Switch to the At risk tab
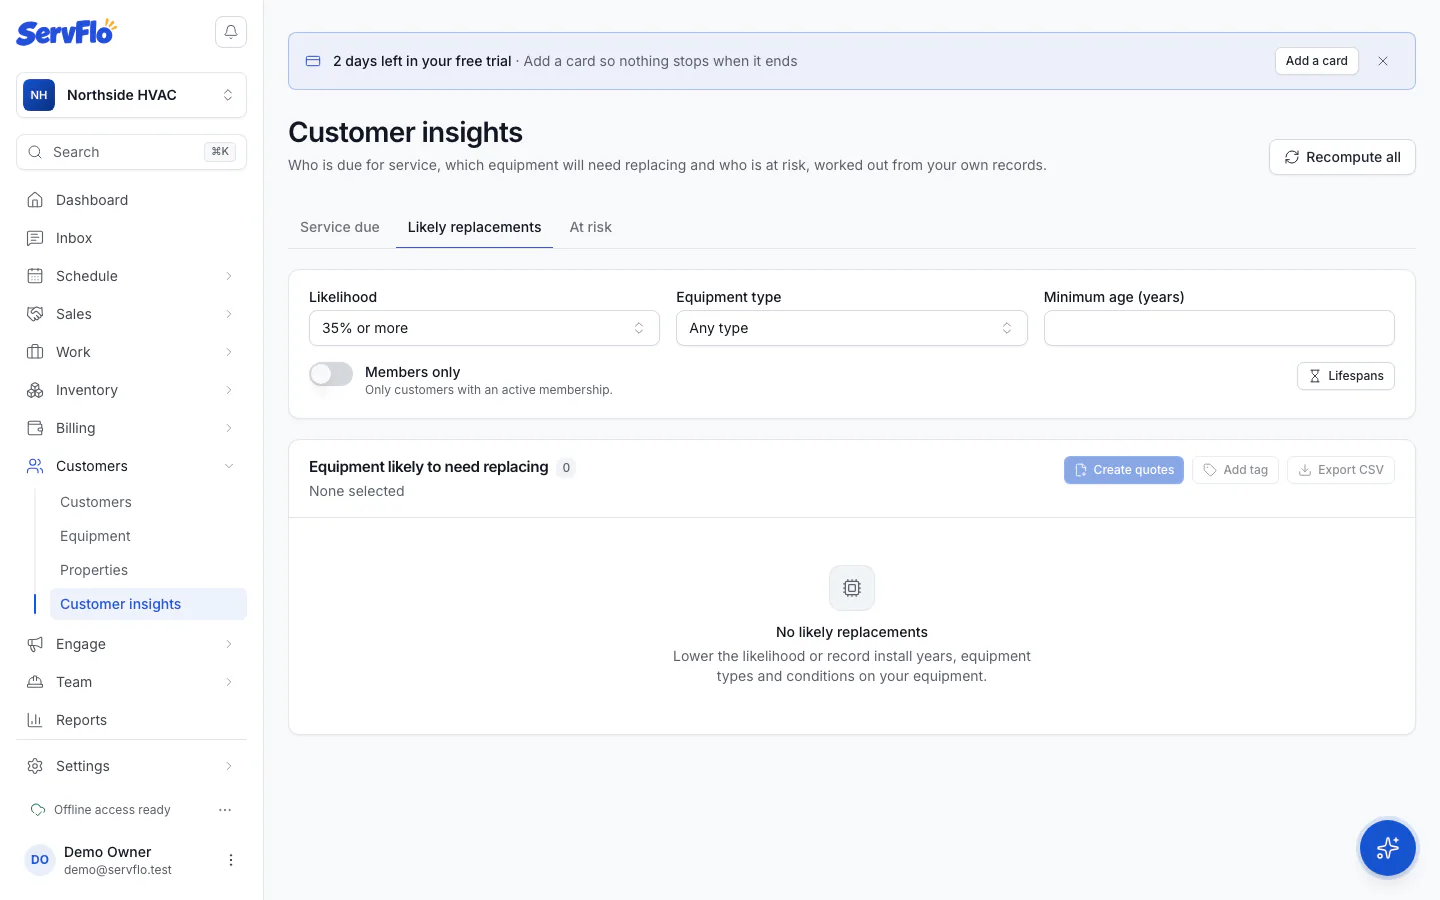 tap(591, 227)
